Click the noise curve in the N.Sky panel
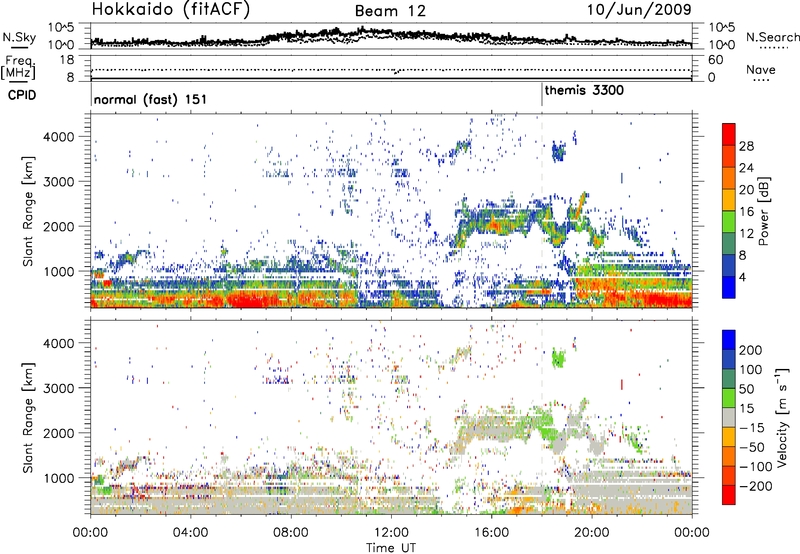 391,37
